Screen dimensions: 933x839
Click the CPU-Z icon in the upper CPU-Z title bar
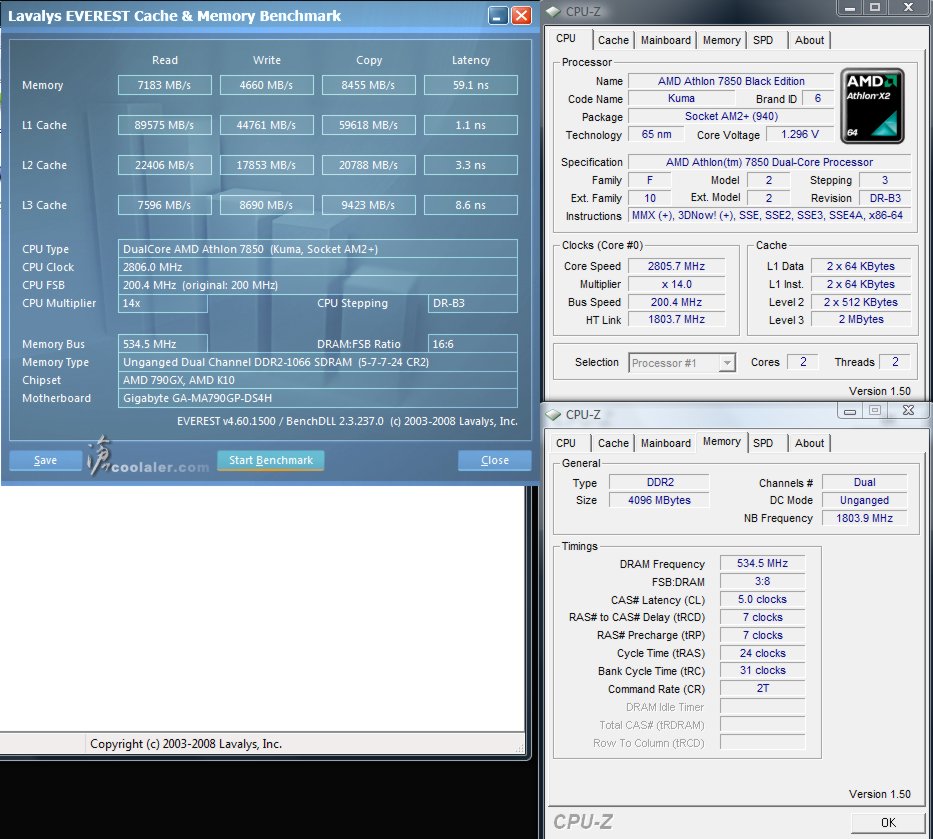coord(553,11)
